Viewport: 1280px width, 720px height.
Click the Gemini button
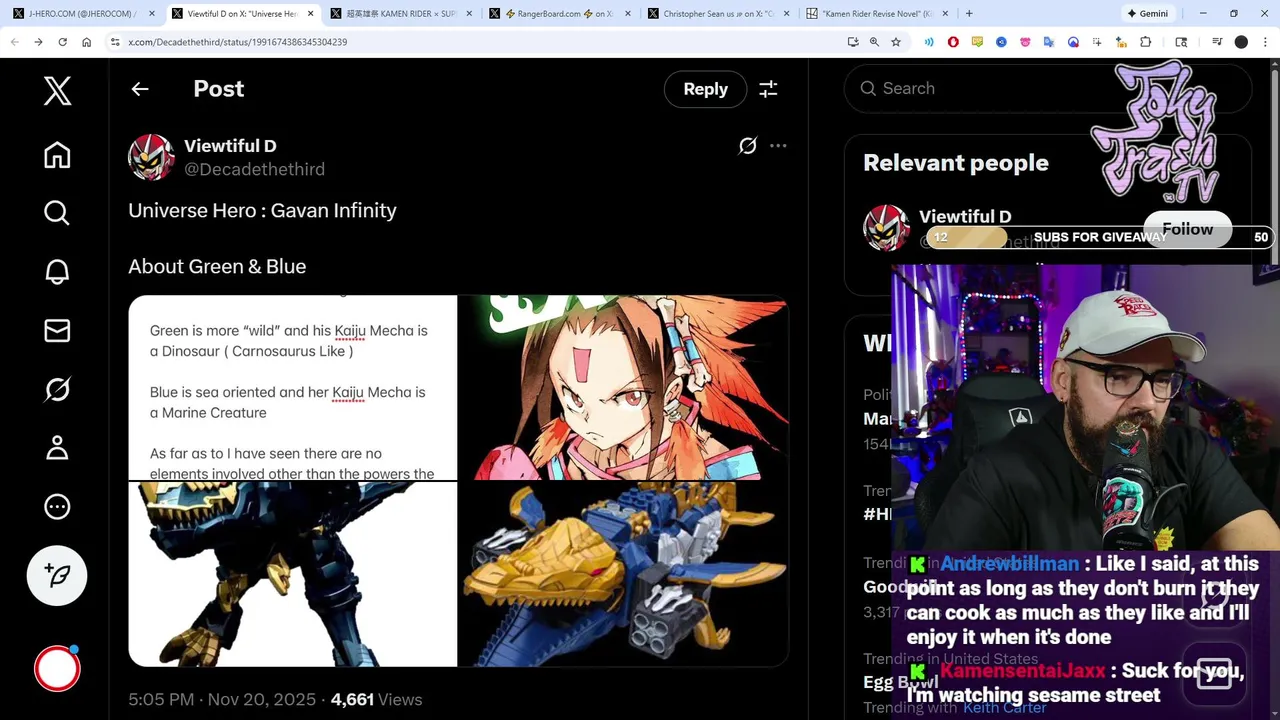pyautogui.click(x=1147, y=14)
